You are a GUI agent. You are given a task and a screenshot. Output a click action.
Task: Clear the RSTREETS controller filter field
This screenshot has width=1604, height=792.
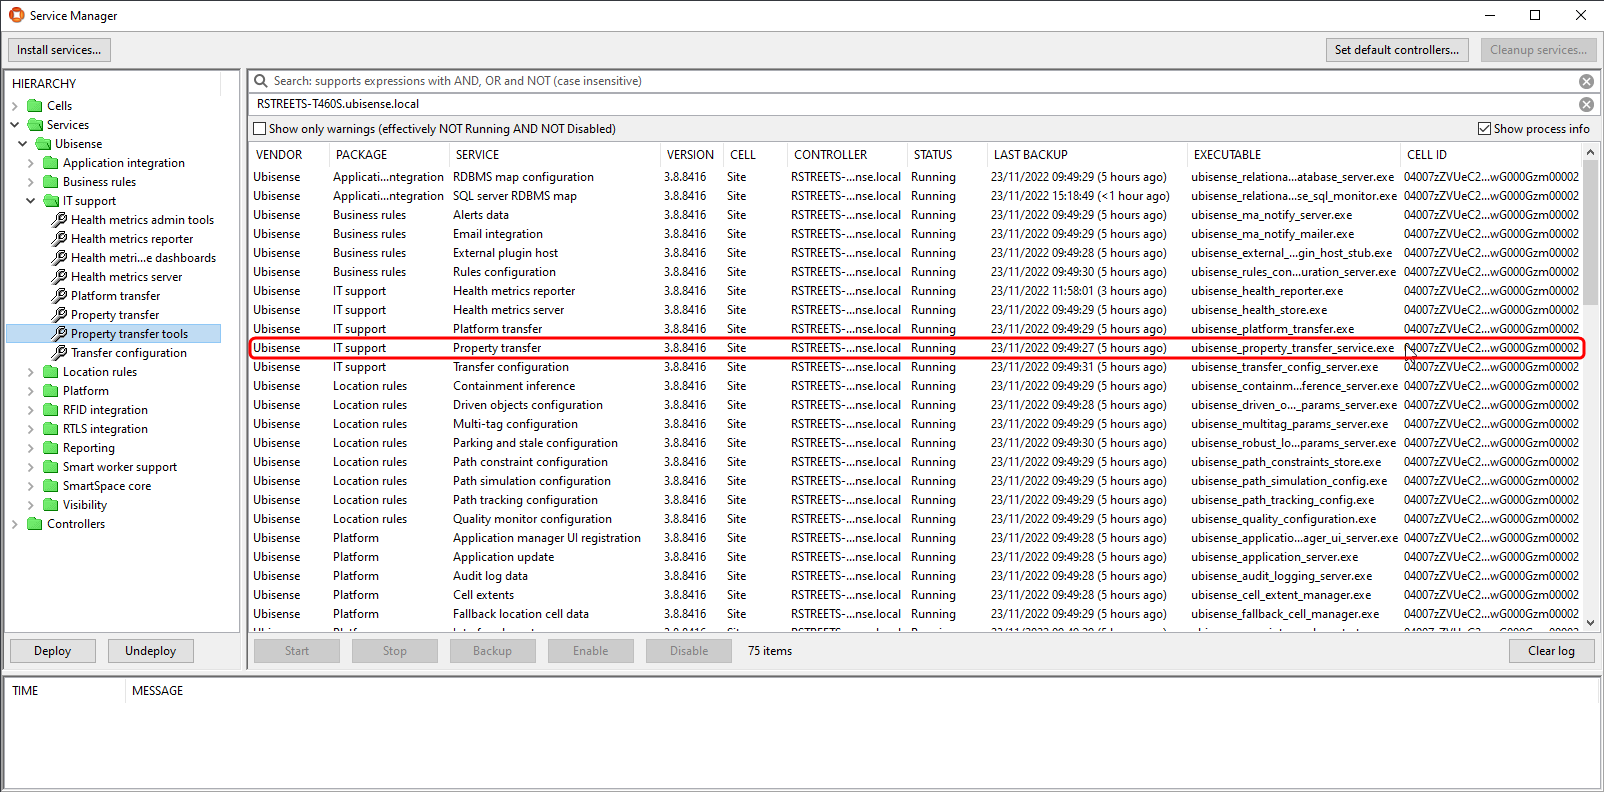(1586, 104)
